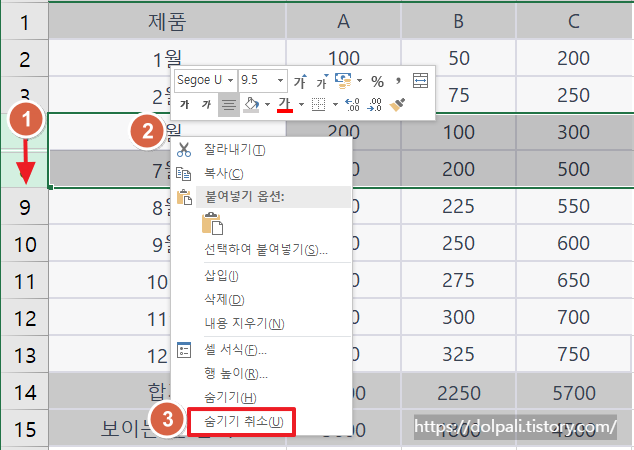Toggle bold in mini toolbar

tap(185, 105)
